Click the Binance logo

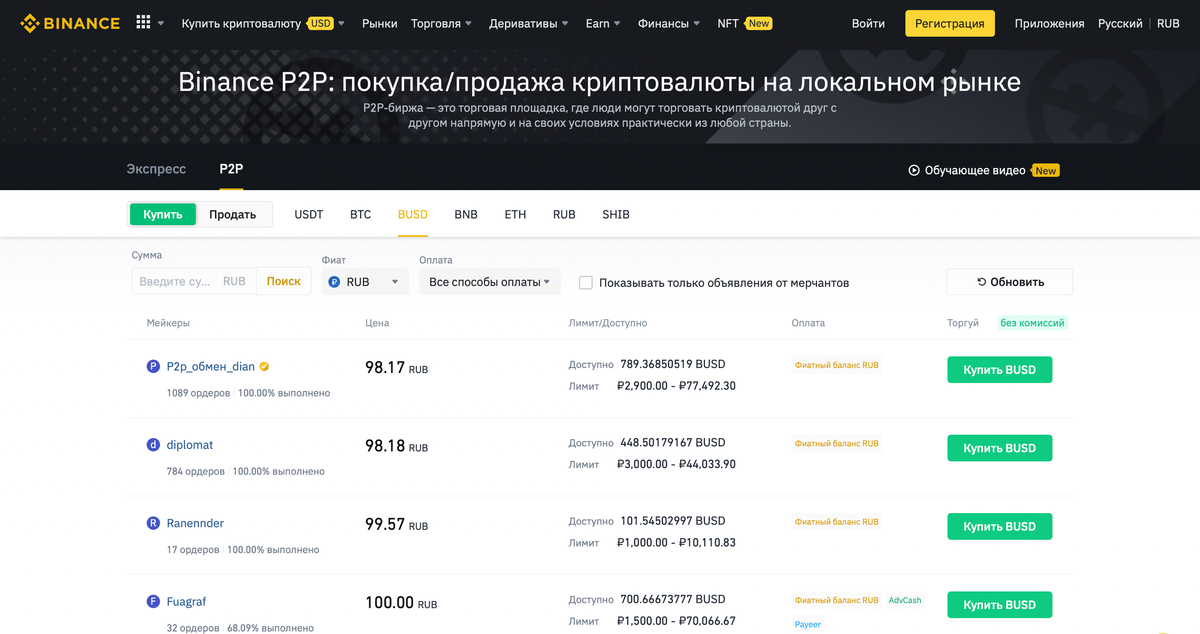(70, 22)
